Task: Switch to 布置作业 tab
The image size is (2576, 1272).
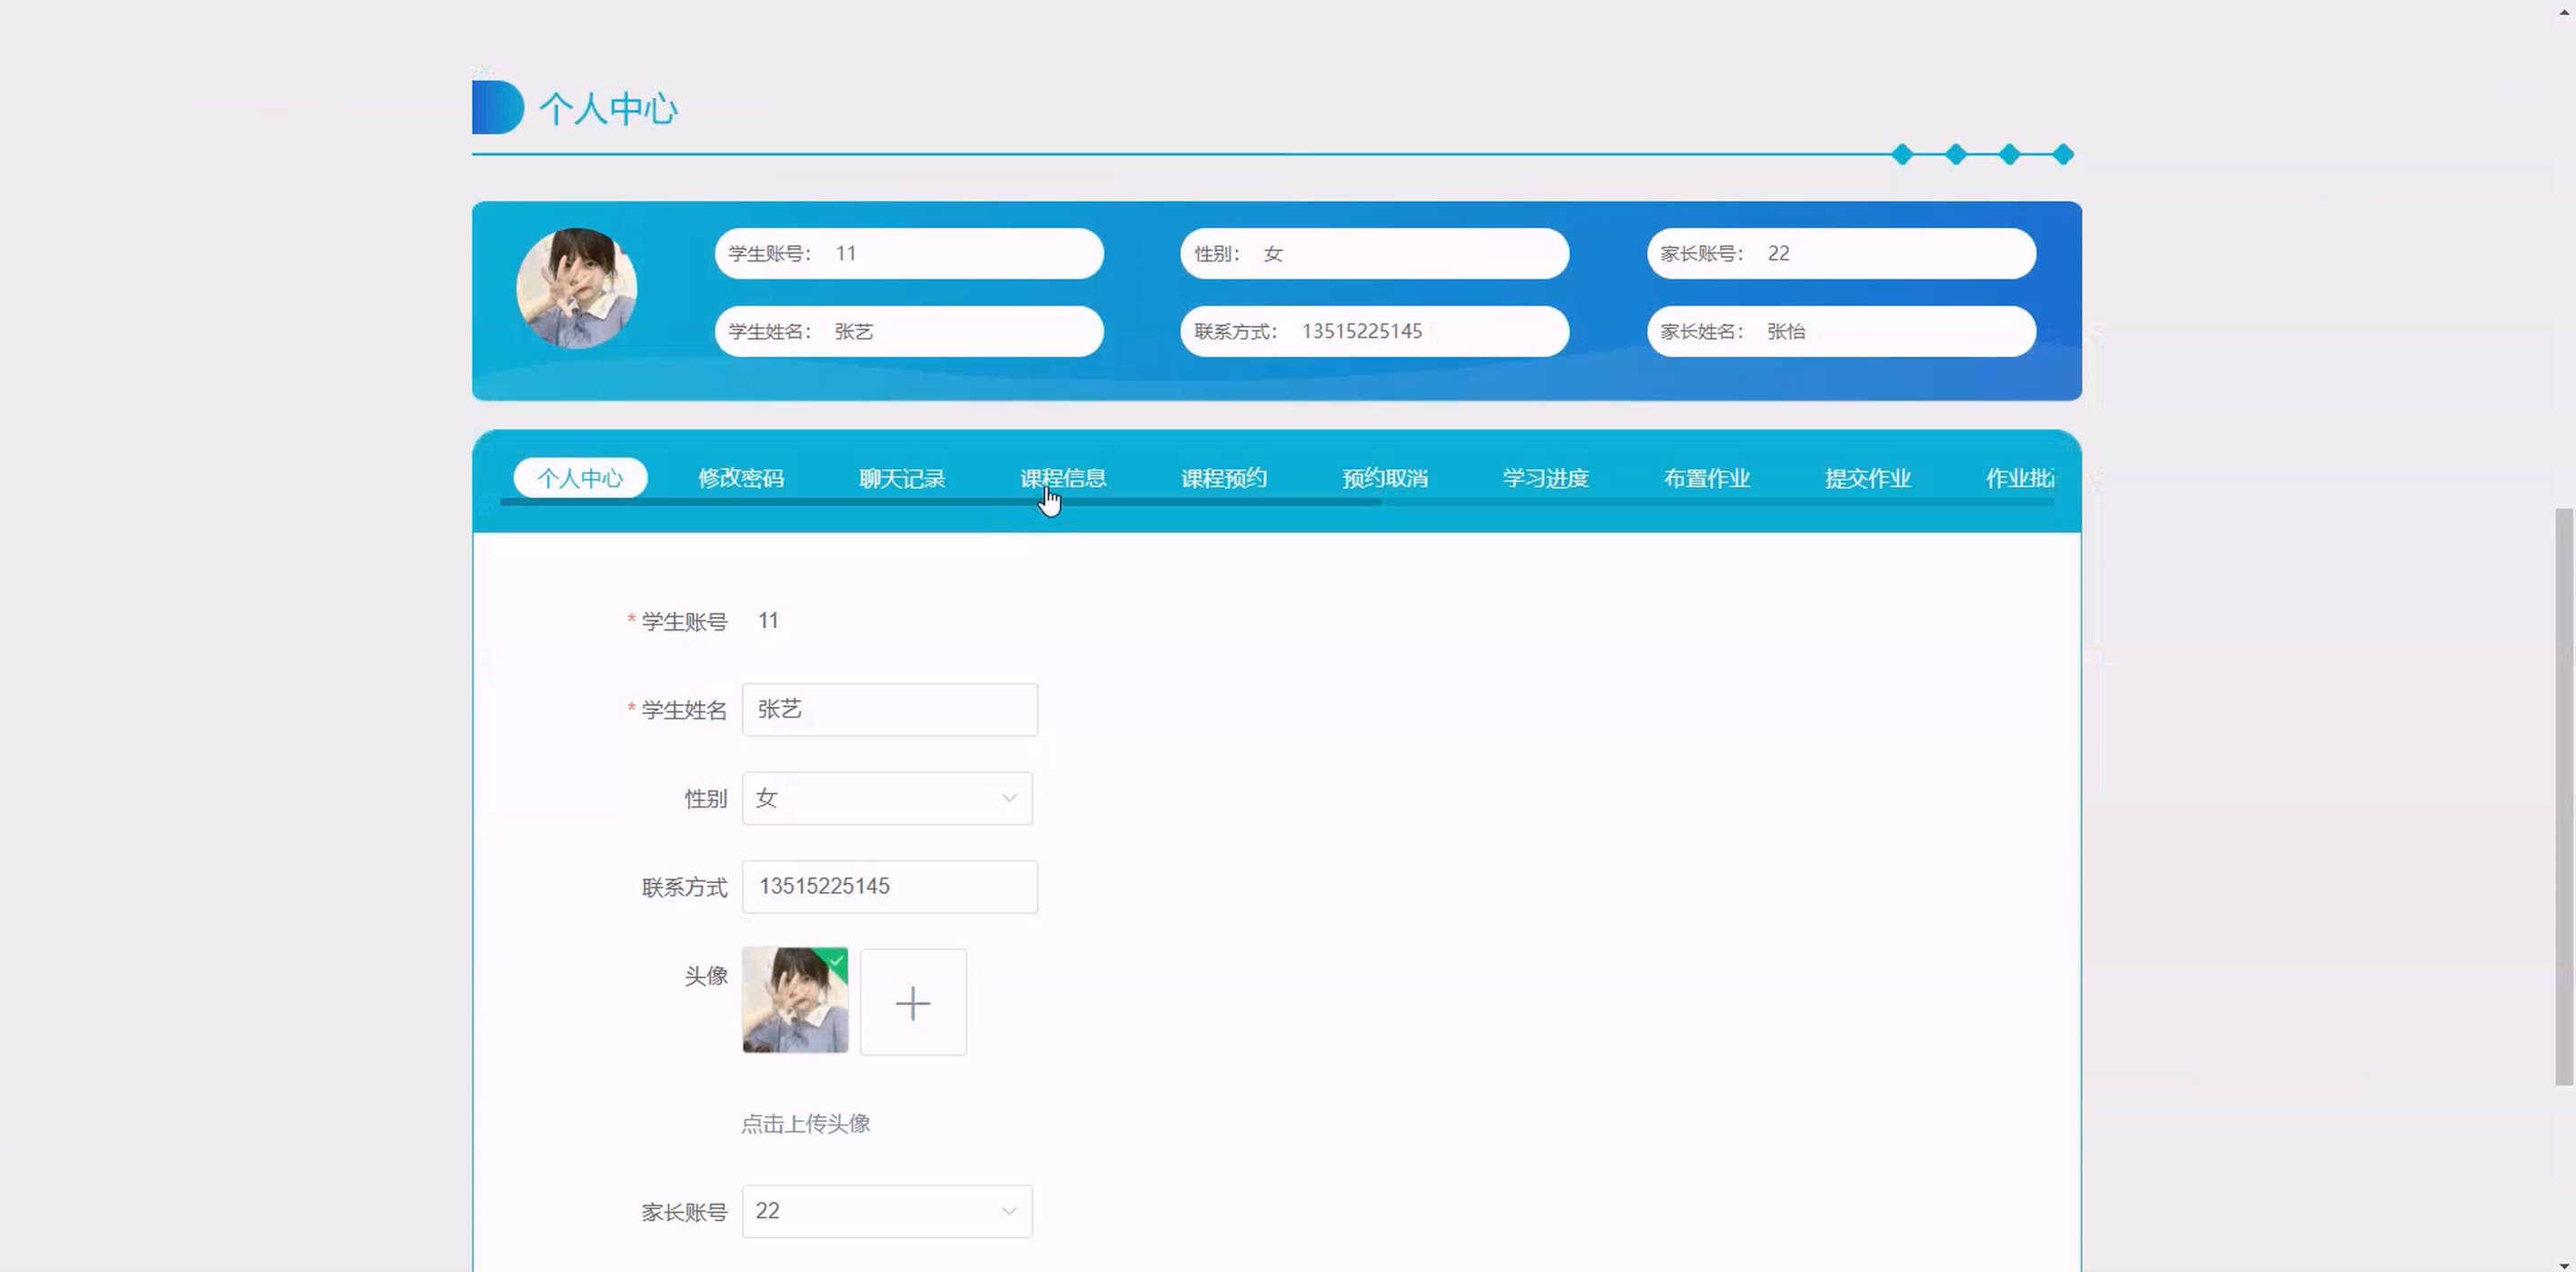Action: pos(1707,478)
